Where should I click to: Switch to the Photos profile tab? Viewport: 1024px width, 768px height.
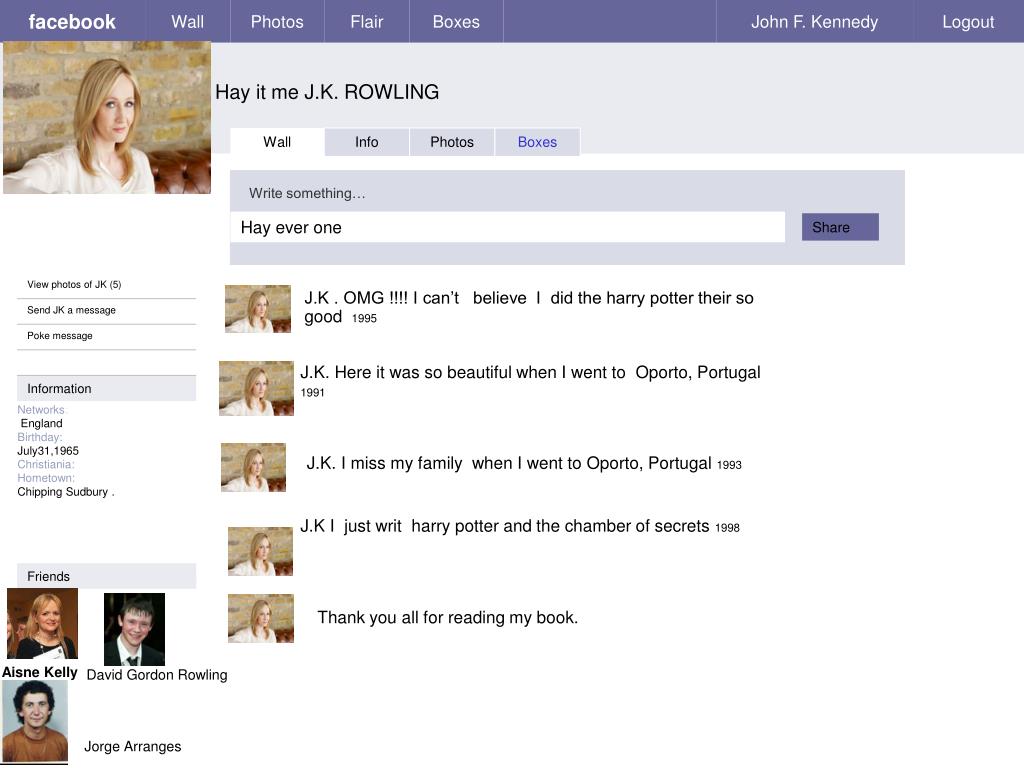[451, 142]
